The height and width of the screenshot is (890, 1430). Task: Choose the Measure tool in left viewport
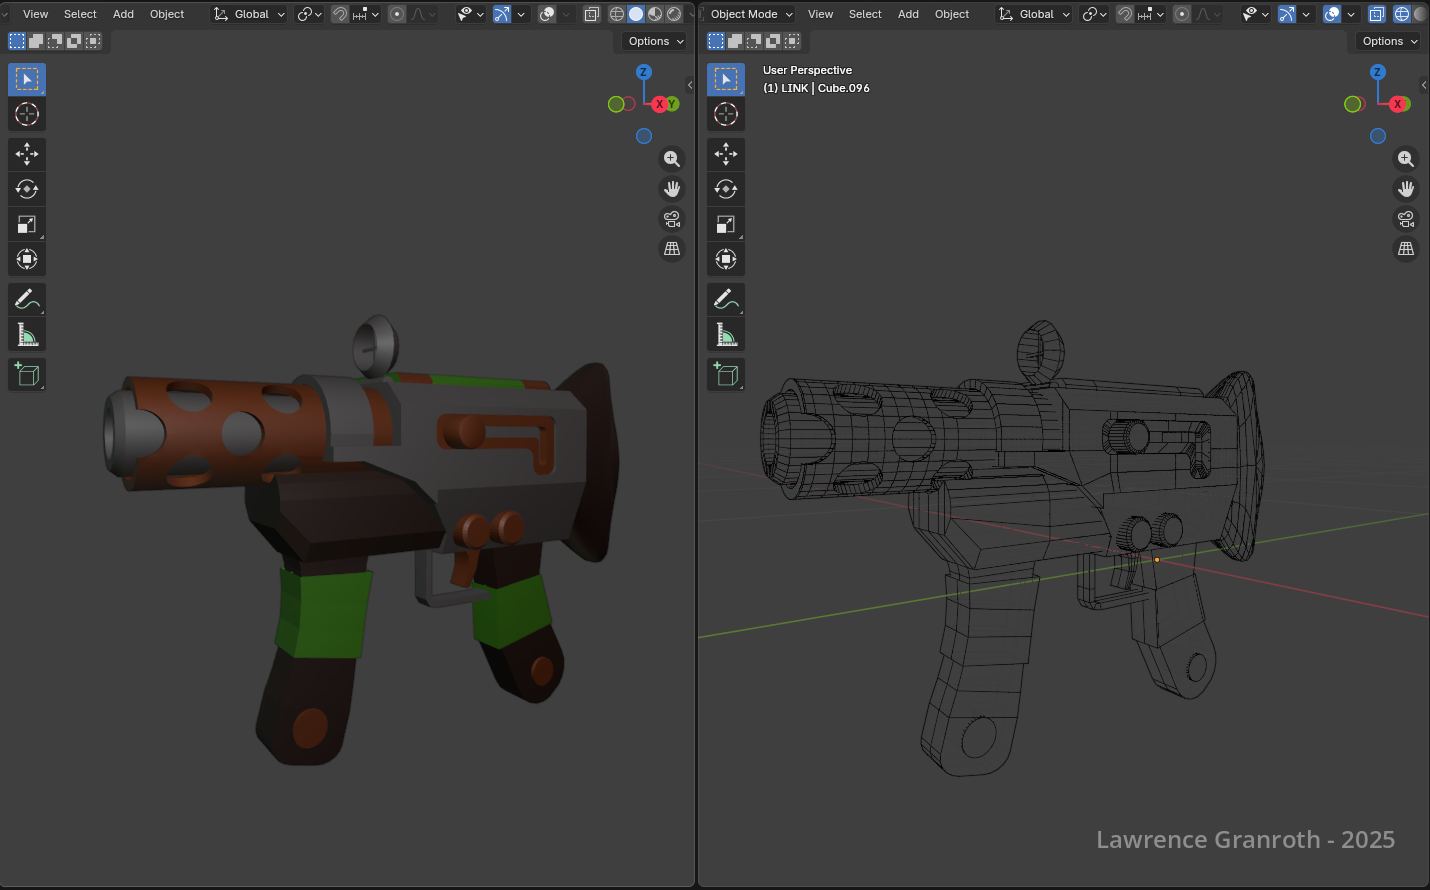27,335
